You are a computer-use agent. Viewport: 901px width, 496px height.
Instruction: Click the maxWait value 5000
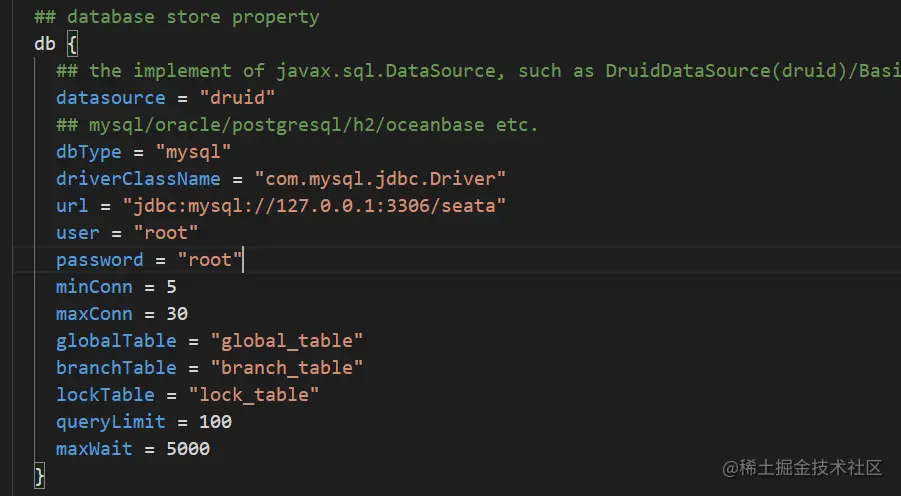[x=188, y=449]
